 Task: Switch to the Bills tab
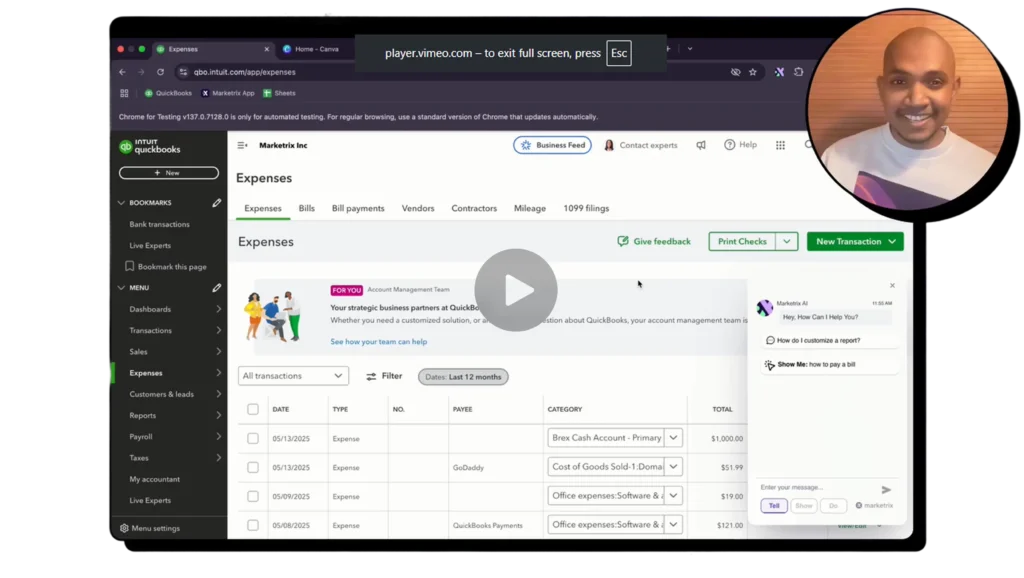(306, 208)
